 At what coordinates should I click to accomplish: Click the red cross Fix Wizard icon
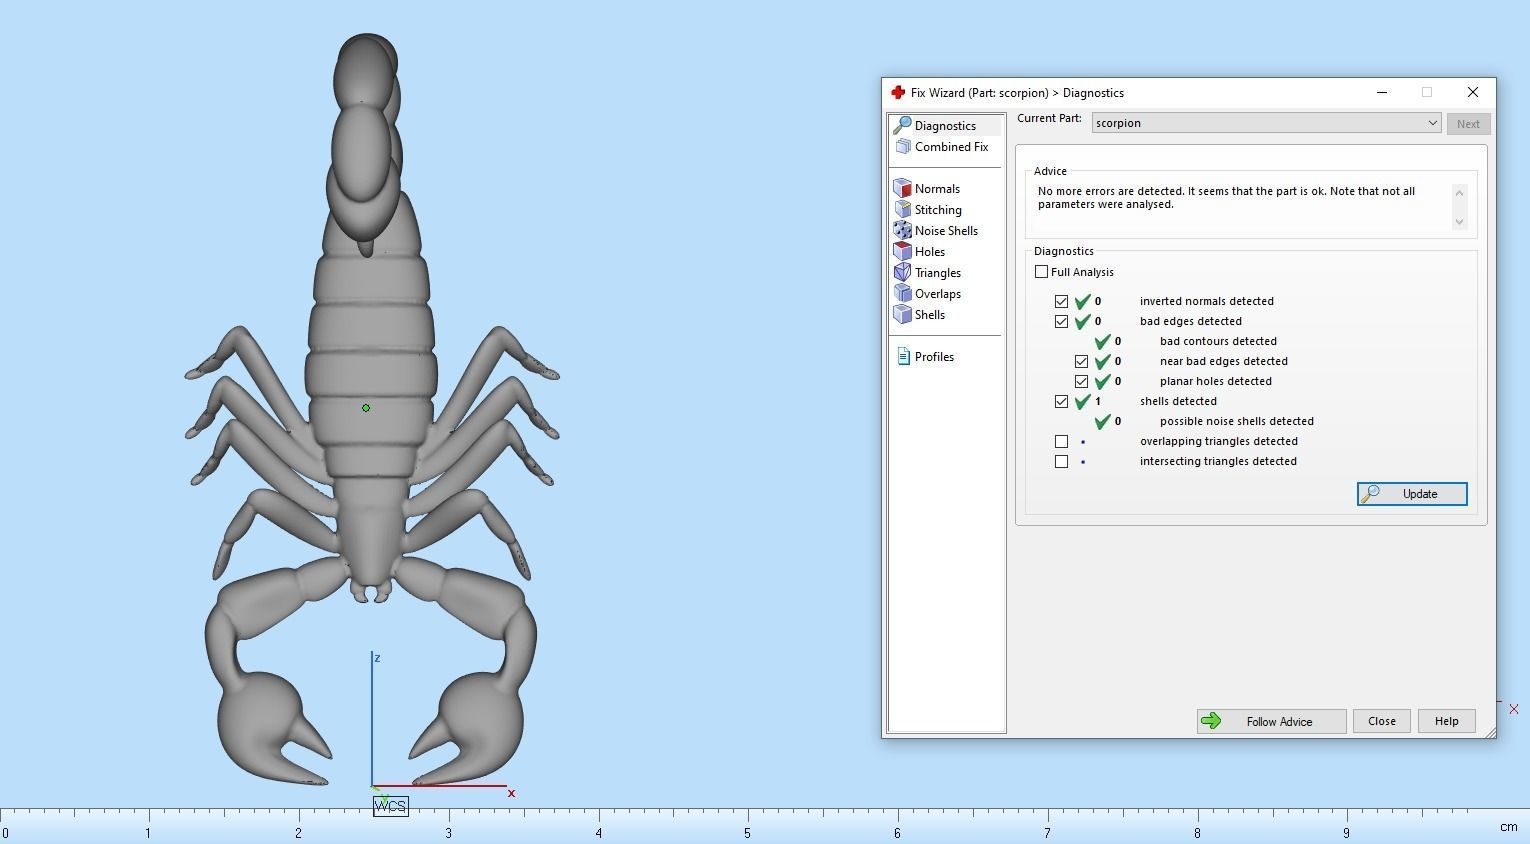point(897,93)
